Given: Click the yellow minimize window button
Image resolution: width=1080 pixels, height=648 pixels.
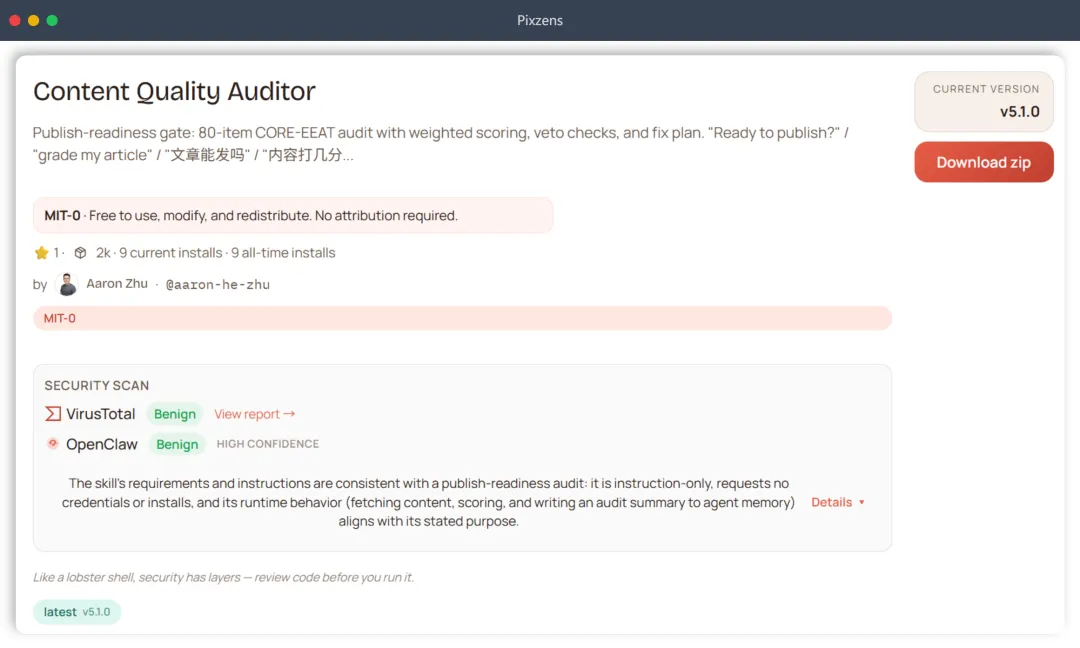Looking at the screenshot, I should (x=33, y=20).
